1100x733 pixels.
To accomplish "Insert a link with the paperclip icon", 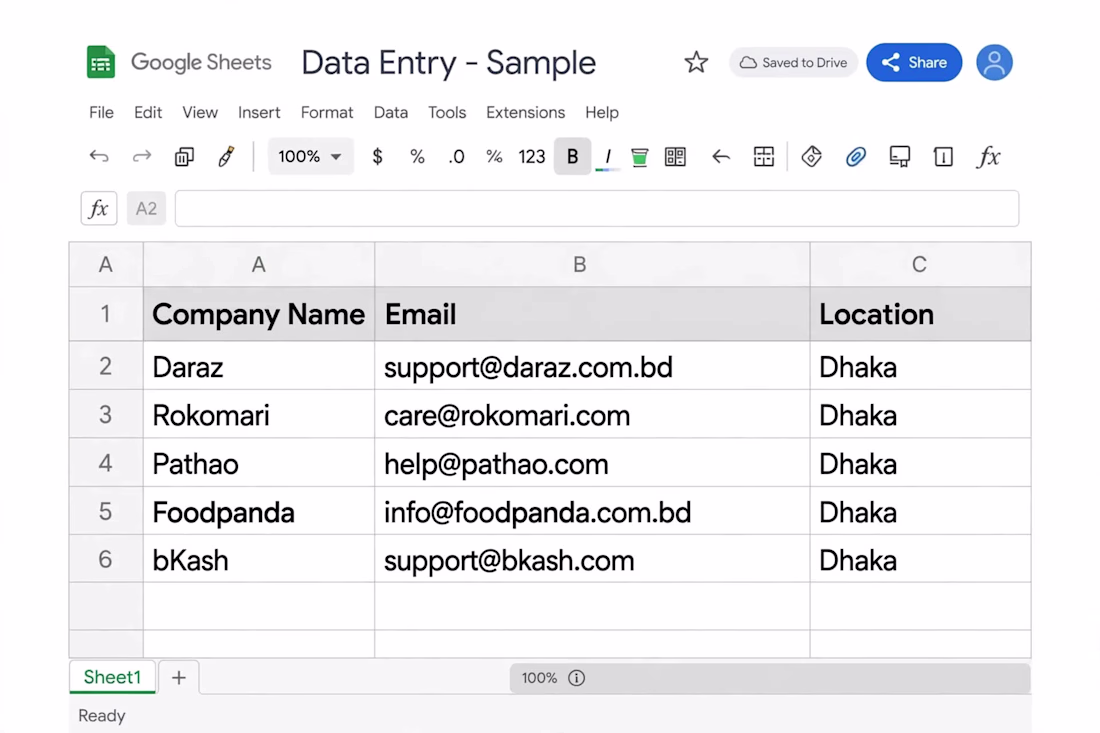I will coord(855,156).
